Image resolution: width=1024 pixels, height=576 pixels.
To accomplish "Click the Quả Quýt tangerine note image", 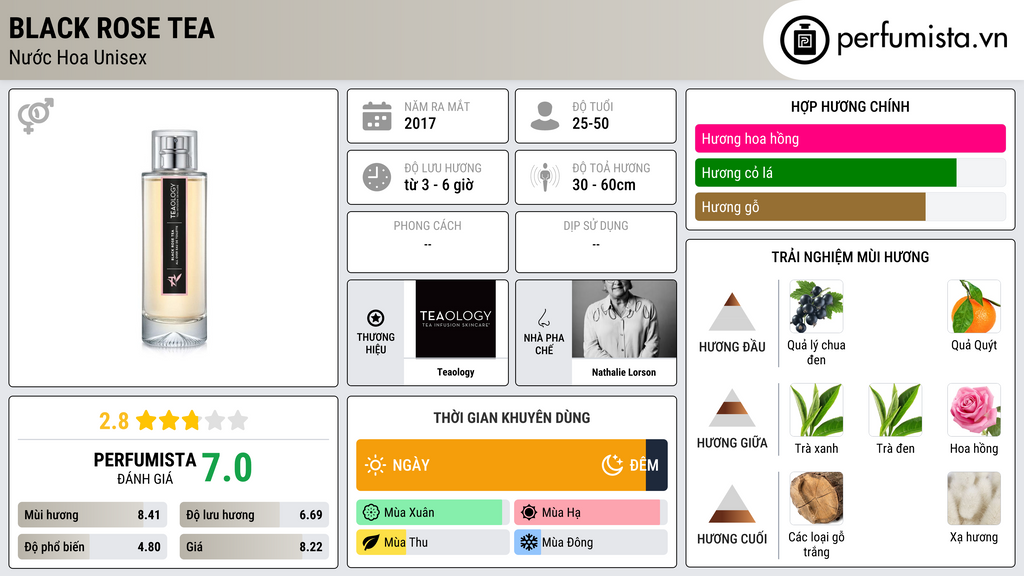I will 974,306.
